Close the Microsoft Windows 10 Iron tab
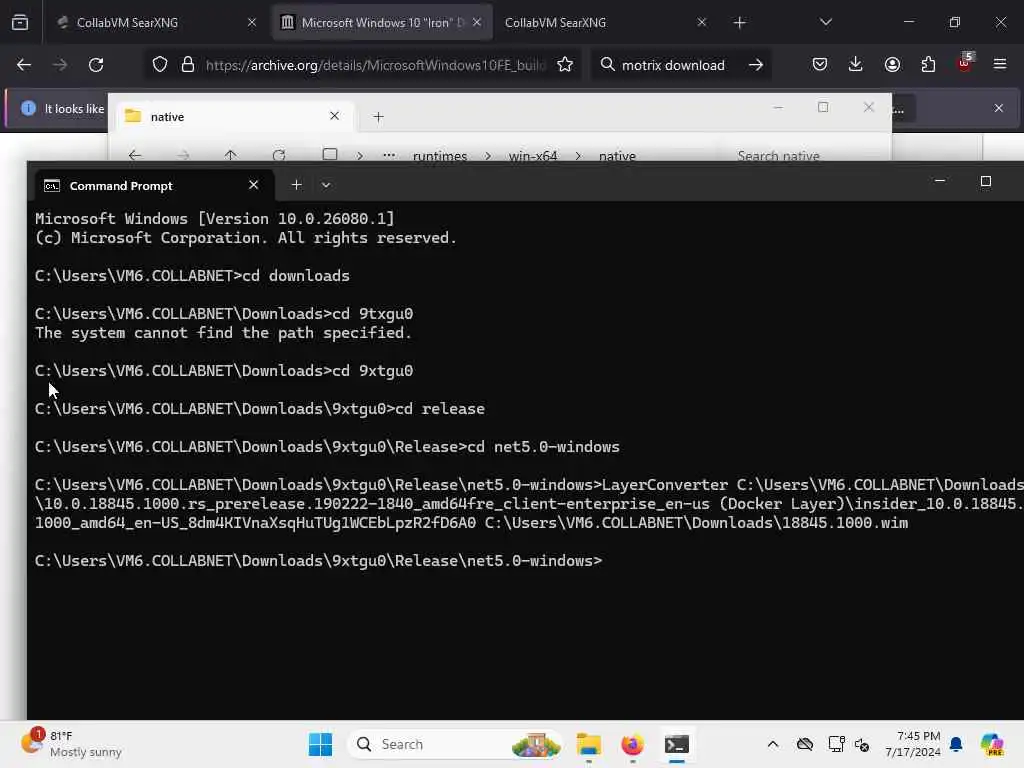The width and height of the screenshot is (1024, 768). click(477, 22)
